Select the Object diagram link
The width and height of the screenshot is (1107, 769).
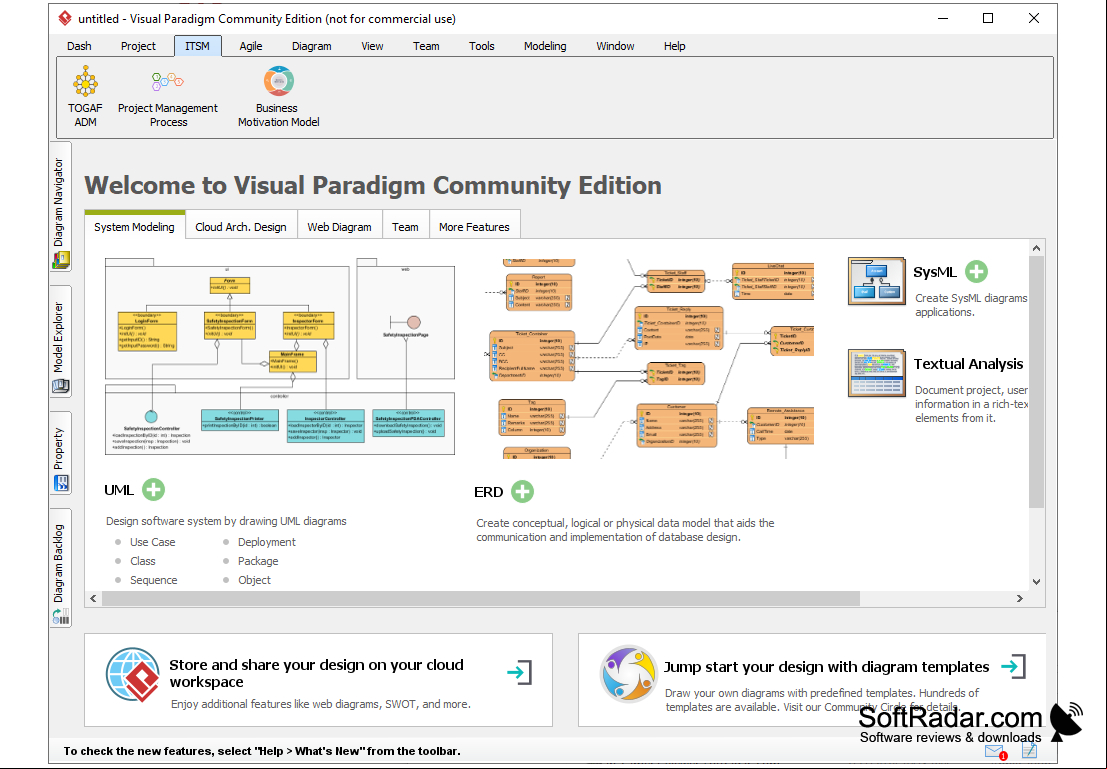click(254, 580)
